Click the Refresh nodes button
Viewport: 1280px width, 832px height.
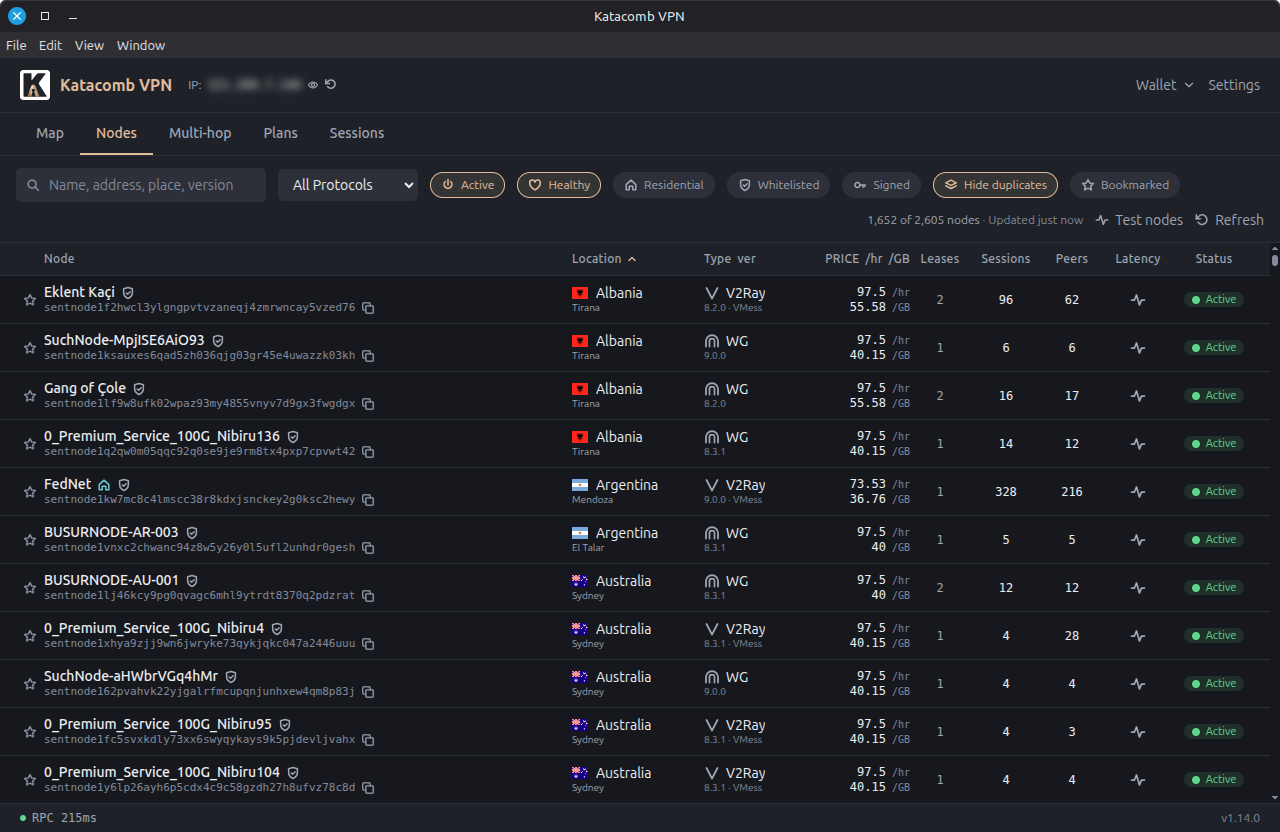point(1229,220)
